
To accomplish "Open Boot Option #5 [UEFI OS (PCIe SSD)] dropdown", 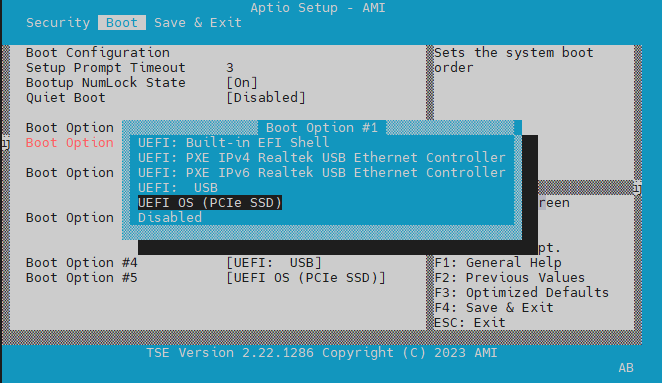I will [x=306, y=278].
